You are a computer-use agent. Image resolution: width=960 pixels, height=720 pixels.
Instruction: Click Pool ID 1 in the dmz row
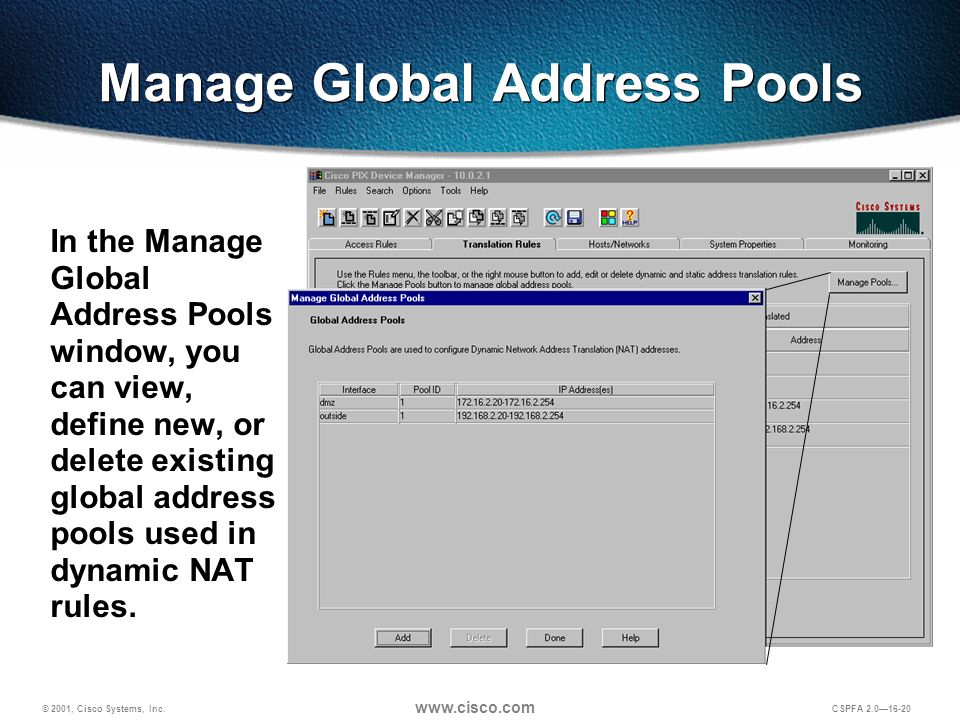(427, 403)
